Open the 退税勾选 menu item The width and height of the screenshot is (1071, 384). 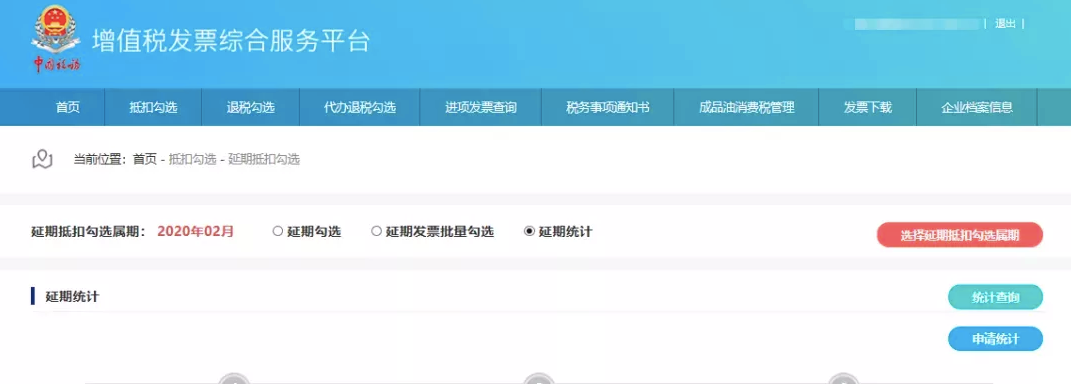tap(251, 107)
